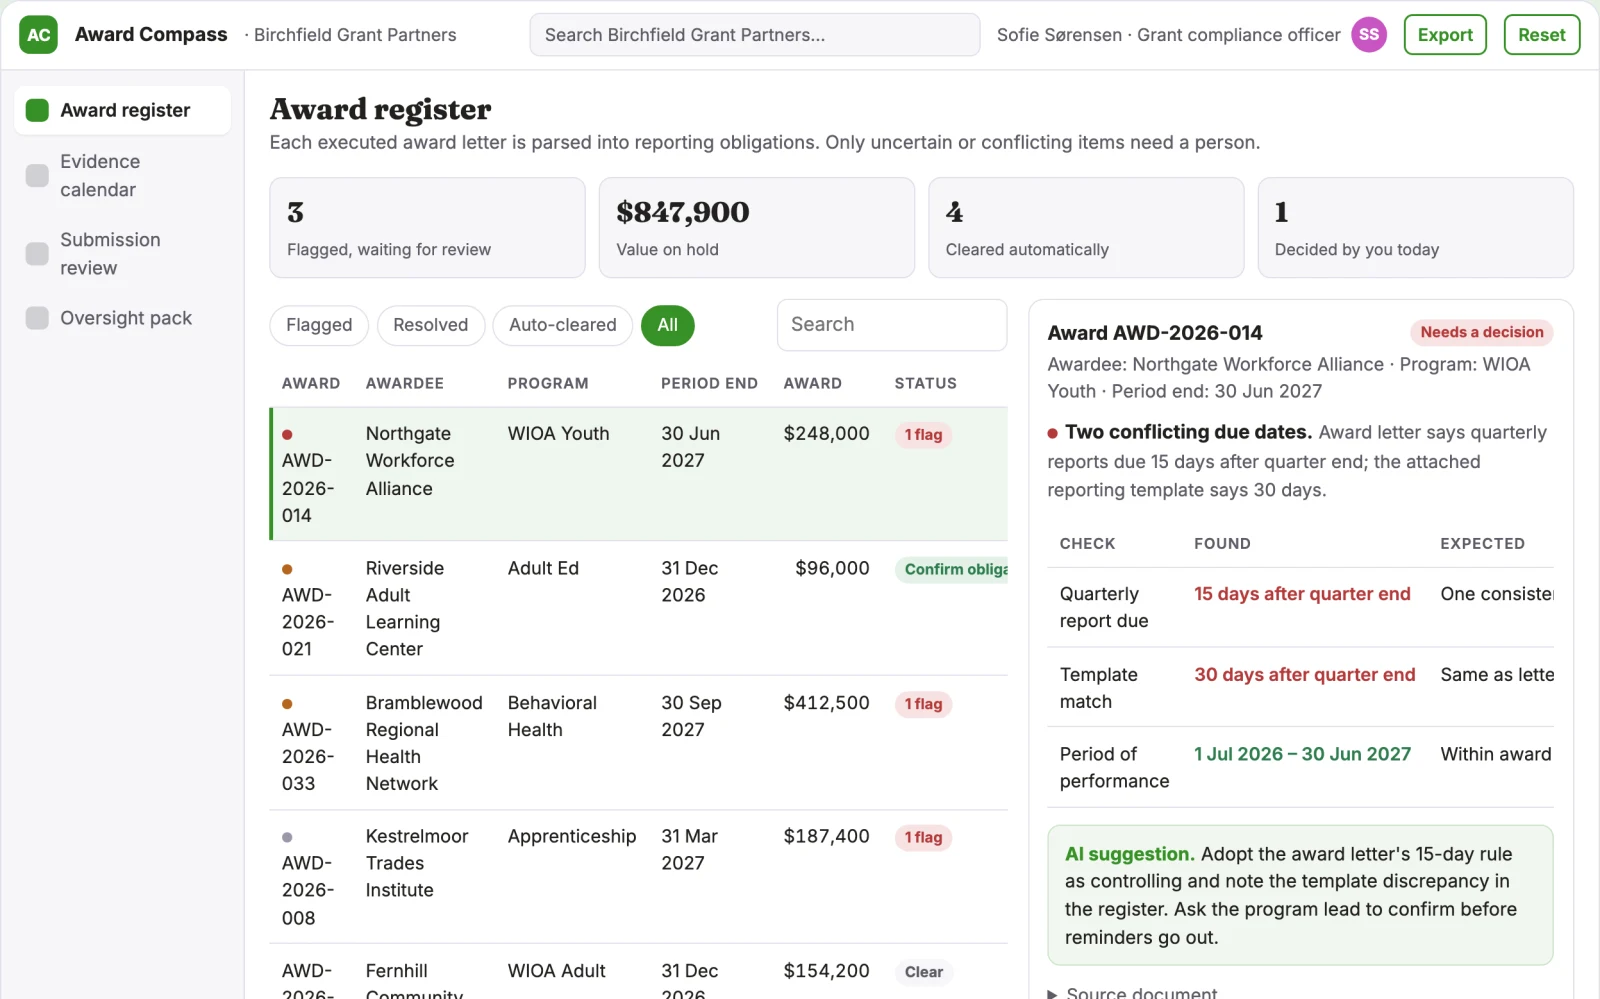This screenshot has height=999, width=1600.
Task: Open the SS user avatar
Action: click(1369, 35)
